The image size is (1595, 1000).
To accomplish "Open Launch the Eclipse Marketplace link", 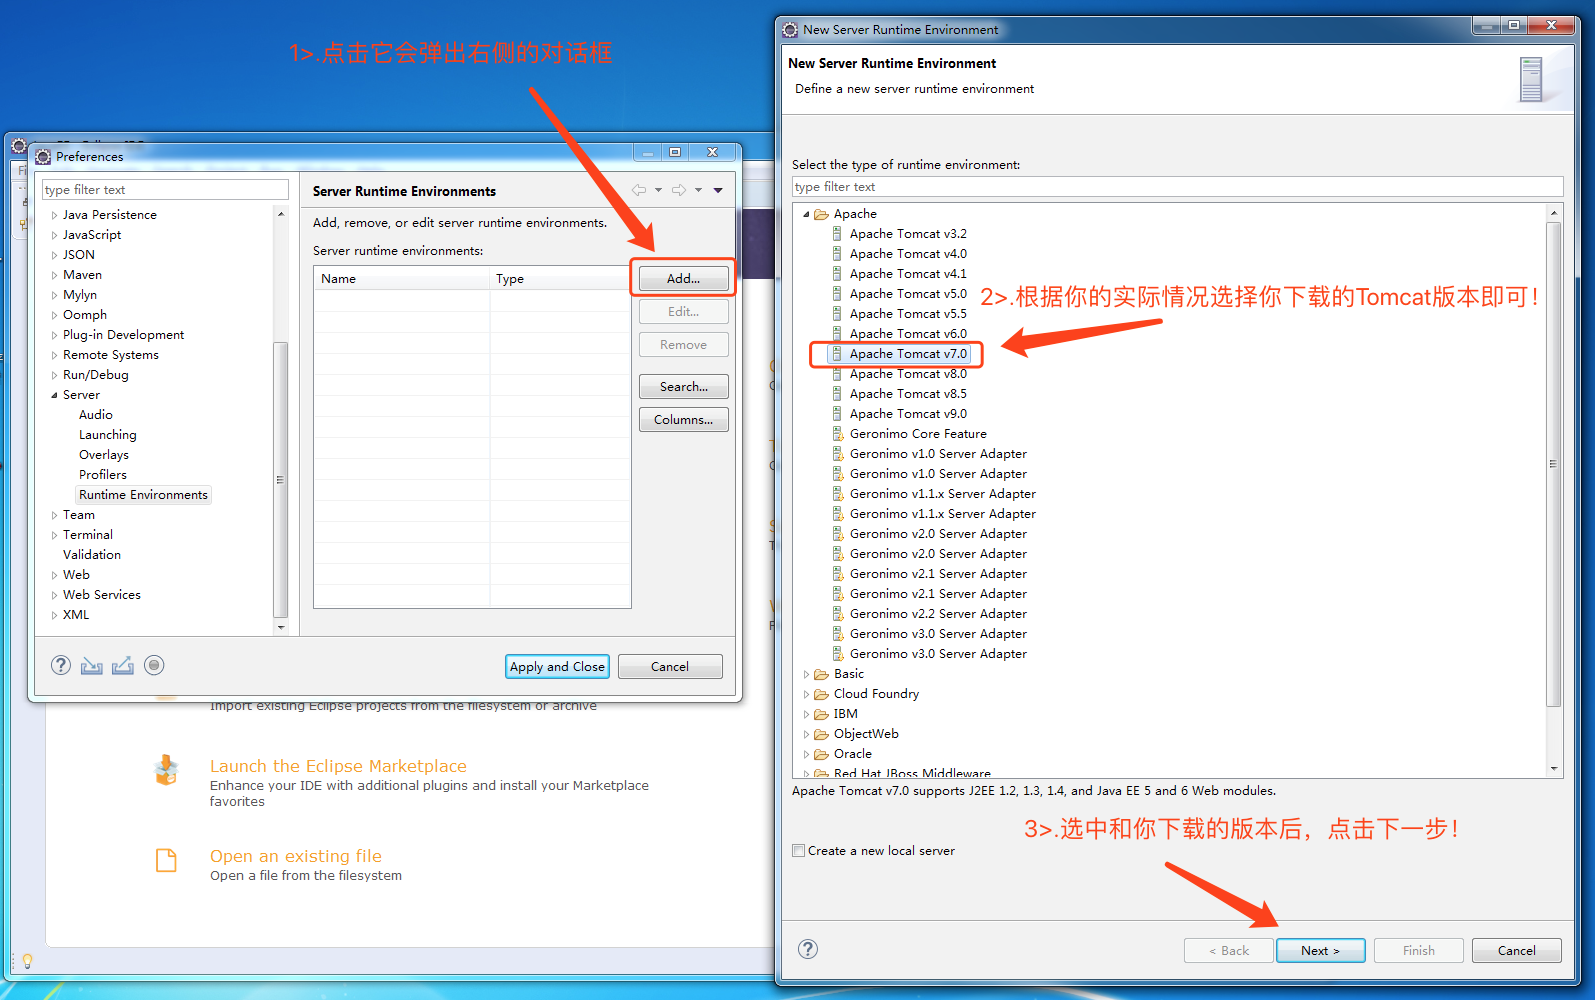I will 338,766.
